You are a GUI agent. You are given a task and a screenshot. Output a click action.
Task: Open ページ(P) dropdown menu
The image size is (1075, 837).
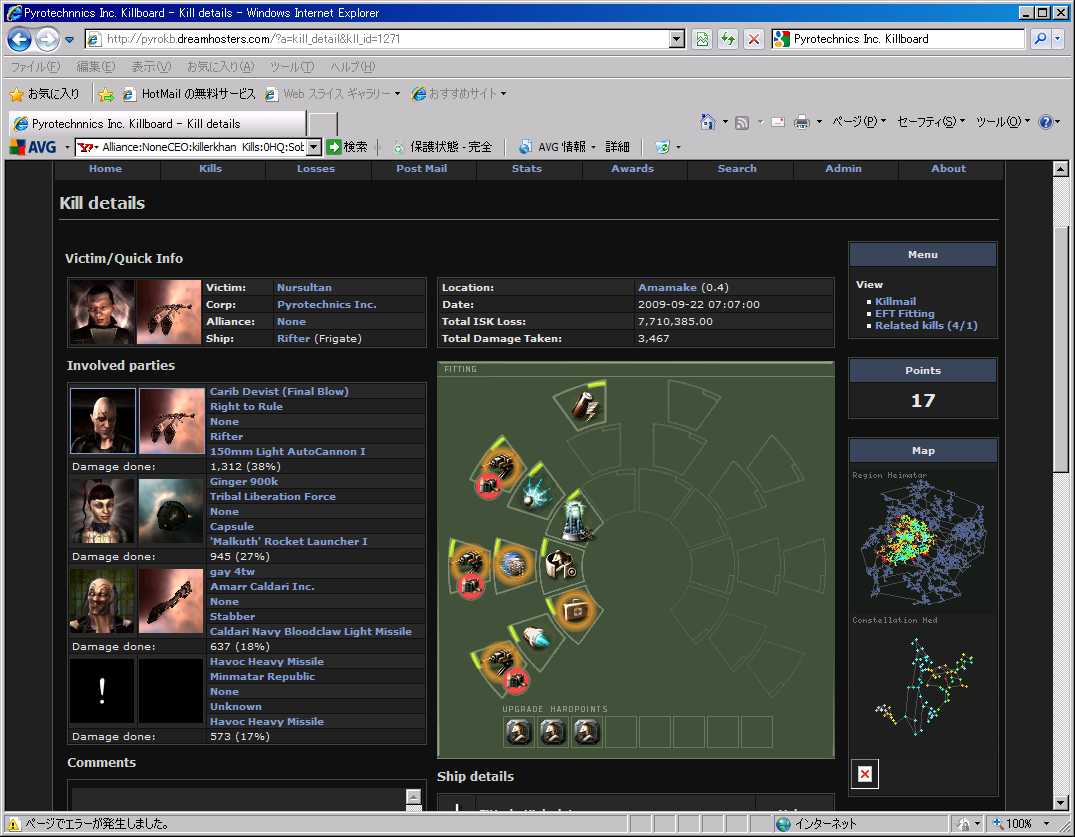point(859,121)
